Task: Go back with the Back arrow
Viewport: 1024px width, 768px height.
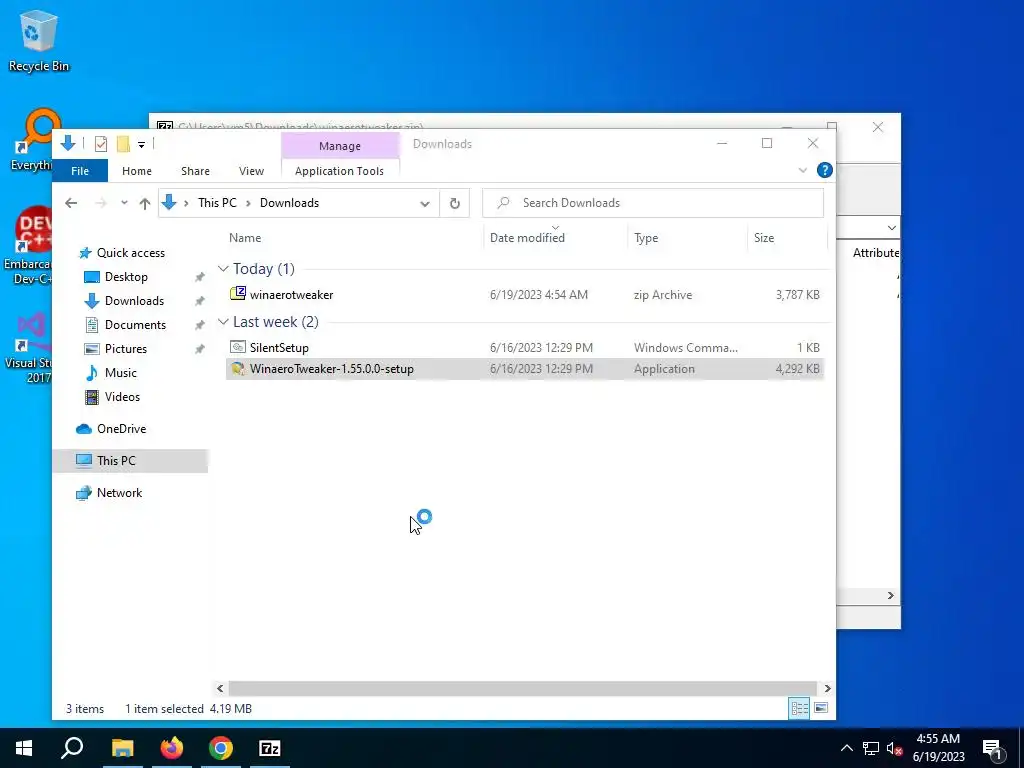Action: click(x=71, y=203)
